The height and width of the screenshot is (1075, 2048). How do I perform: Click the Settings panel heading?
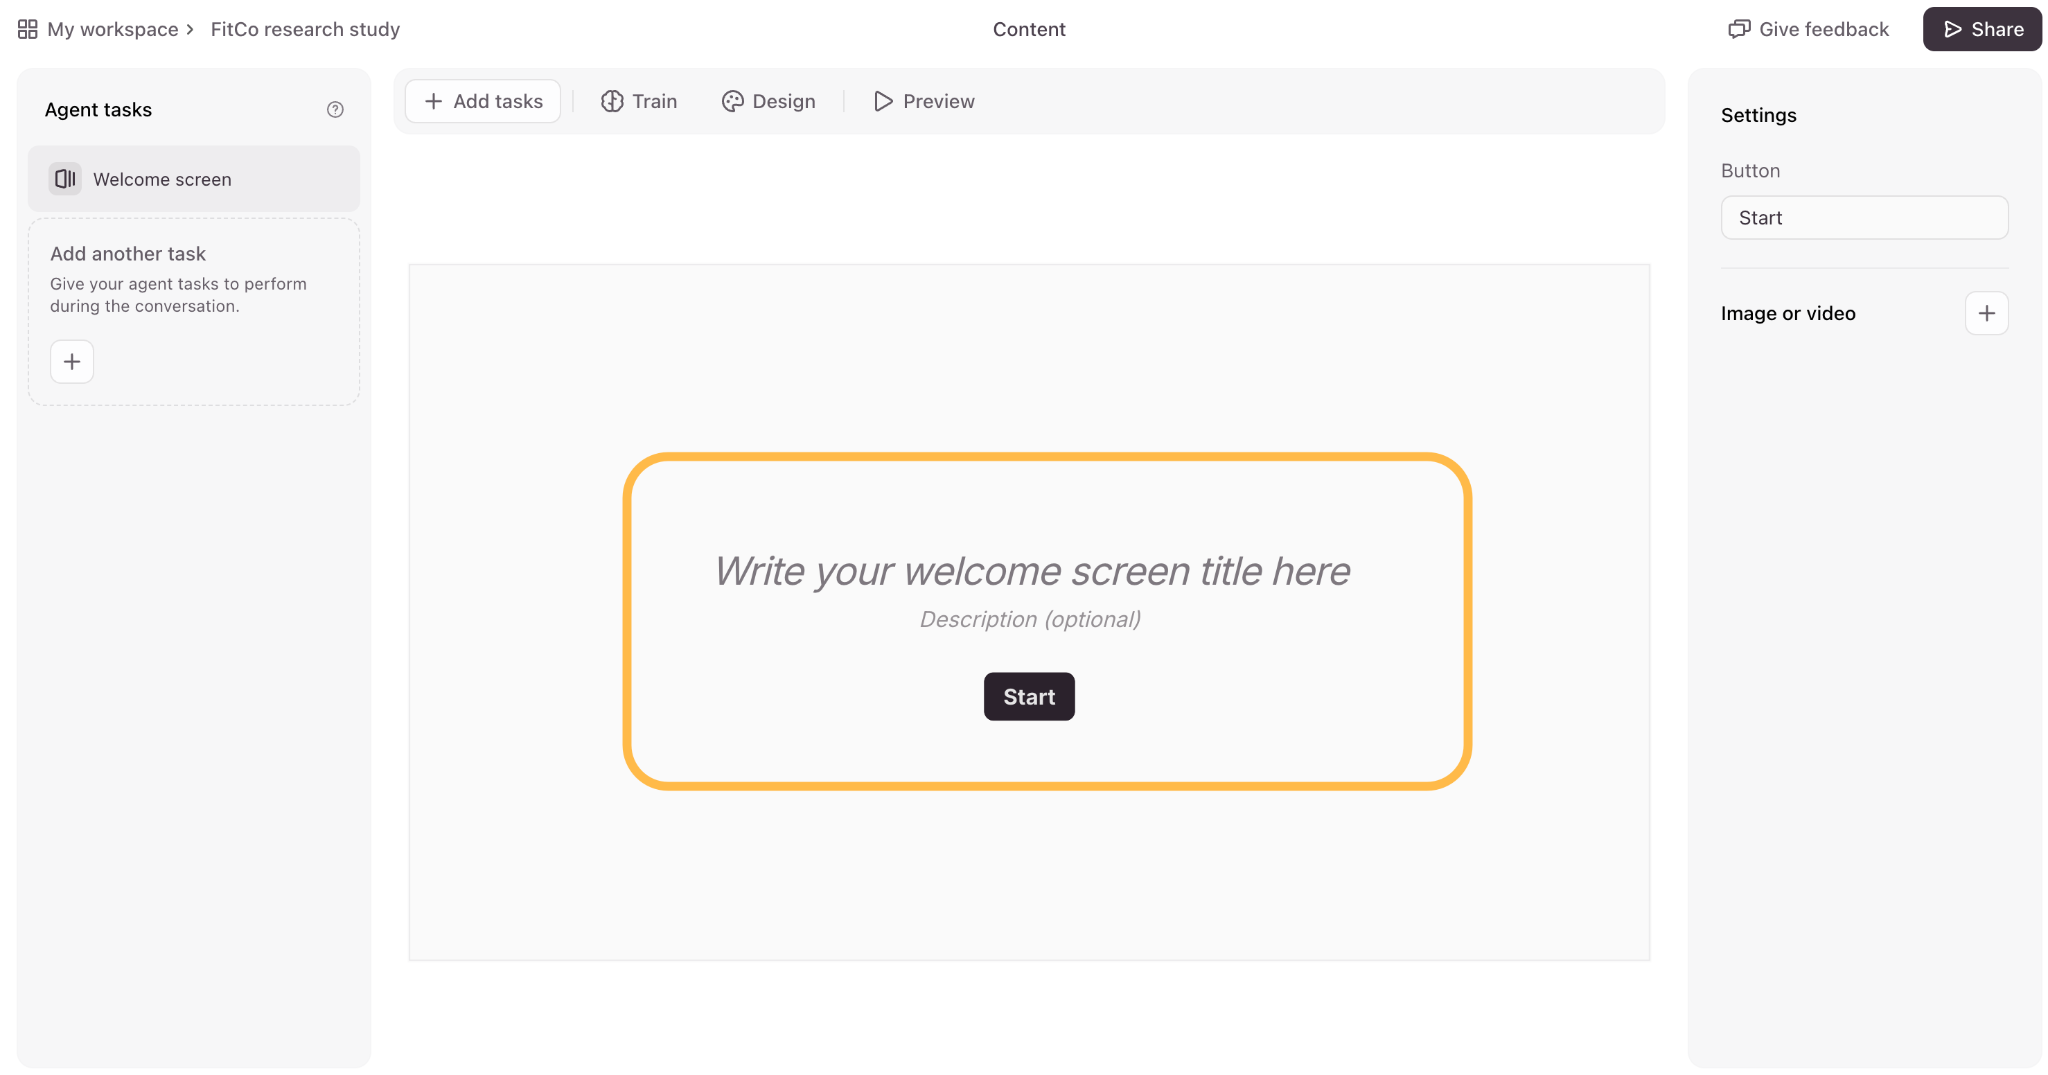point(1758,115)
